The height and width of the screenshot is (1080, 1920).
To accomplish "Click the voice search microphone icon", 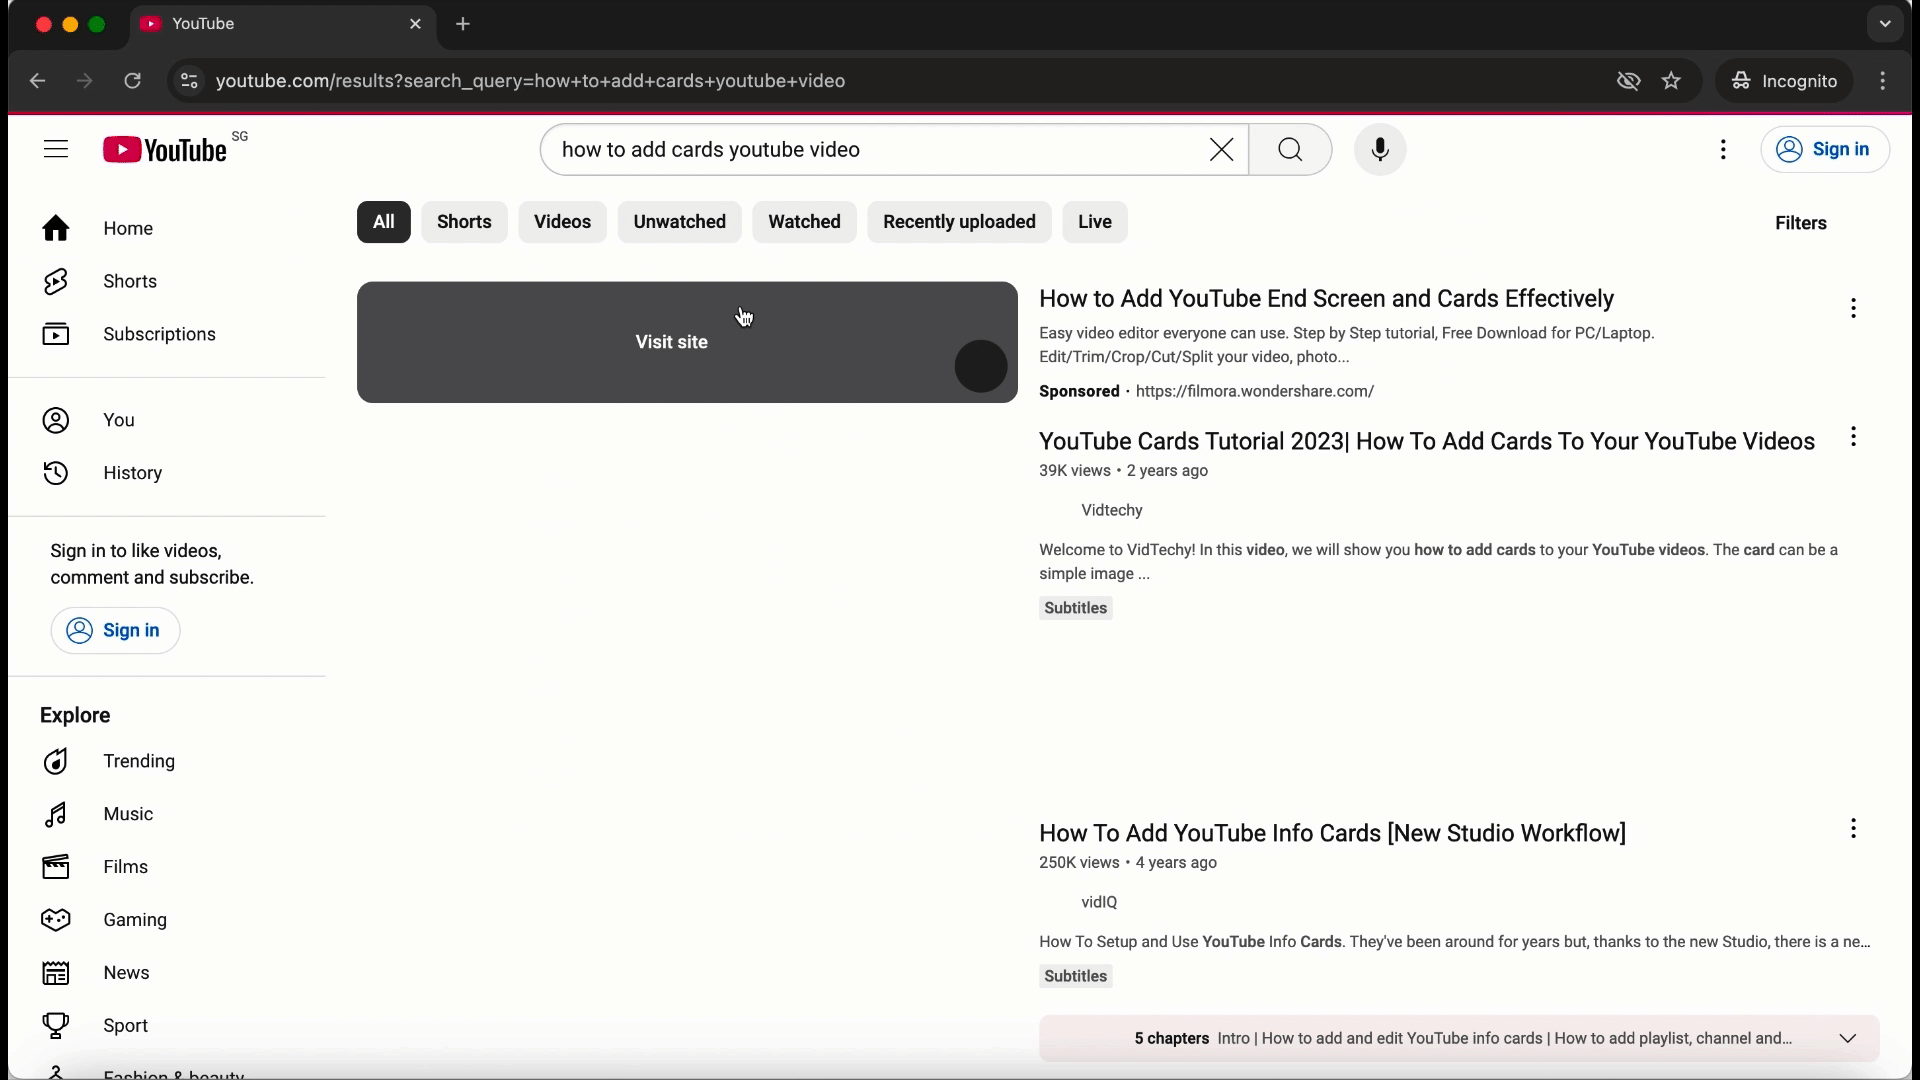I will coord(1380,150).
